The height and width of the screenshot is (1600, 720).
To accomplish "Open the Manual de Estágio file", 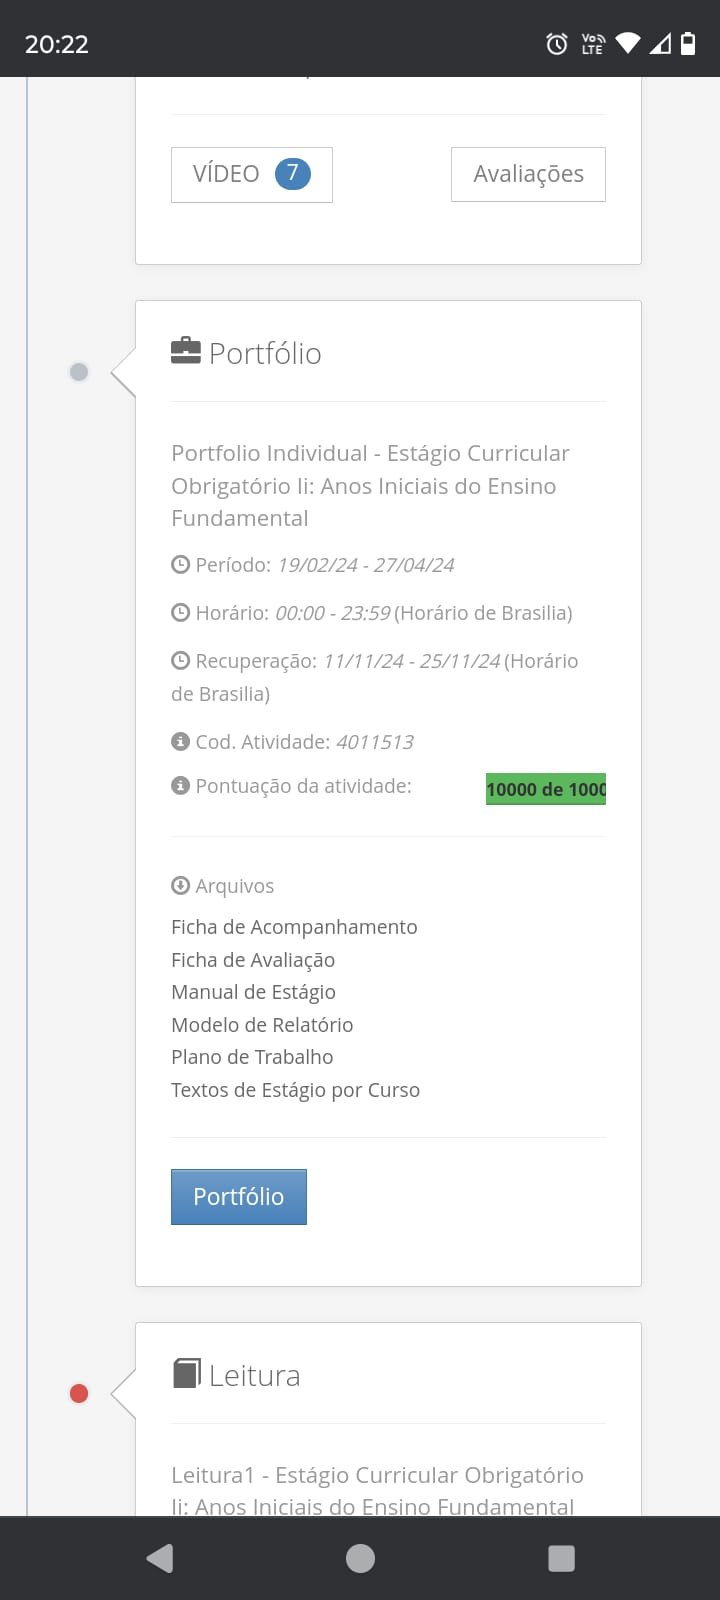I will [253, 992].
